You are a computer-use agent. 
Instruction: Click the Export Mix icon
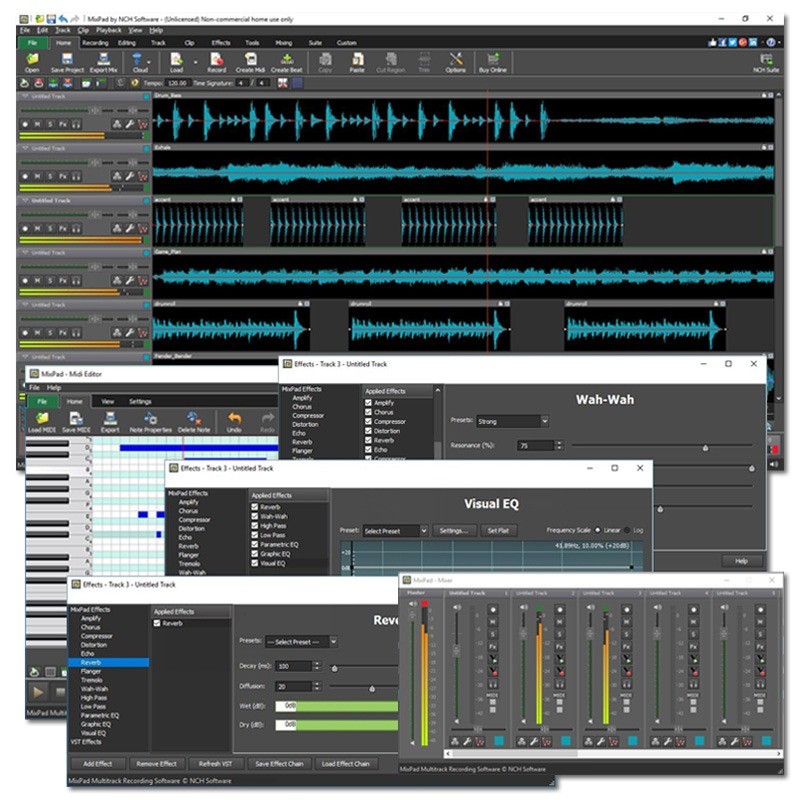pos(104,63)
